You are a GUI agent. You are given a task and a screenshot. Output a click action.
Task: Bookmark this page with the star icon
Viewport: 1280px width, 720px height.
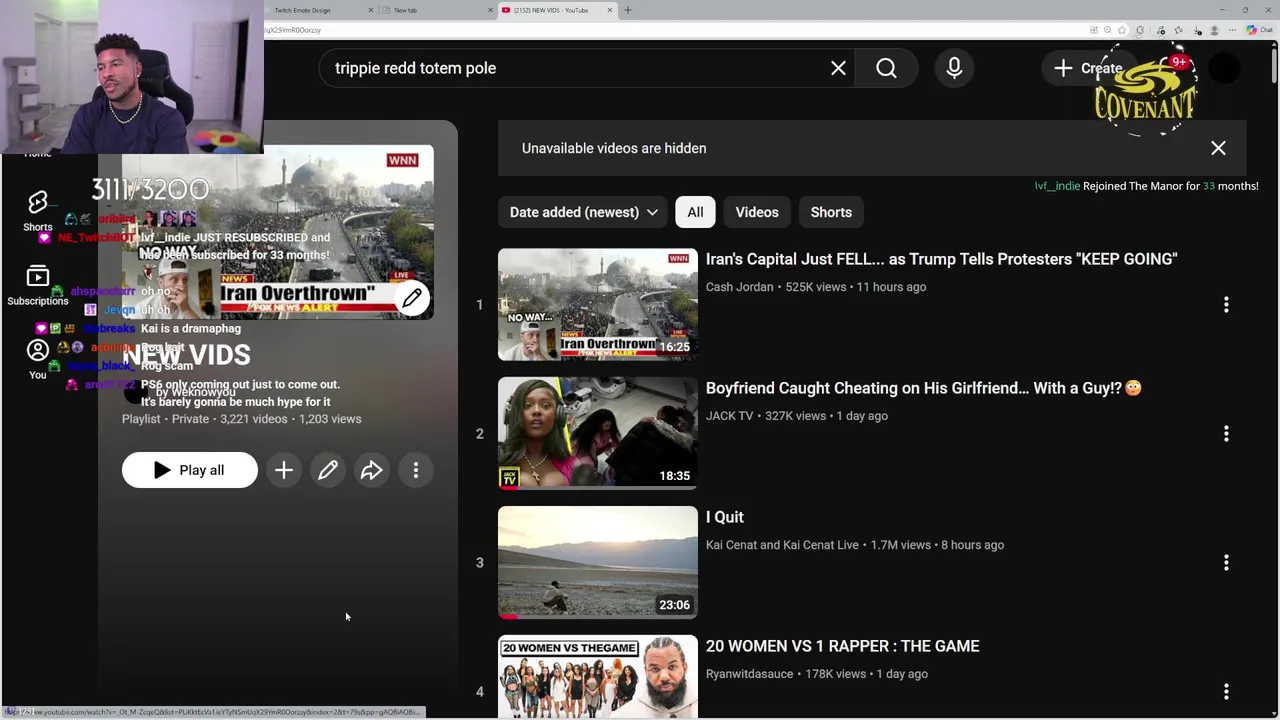point(1123,30)
